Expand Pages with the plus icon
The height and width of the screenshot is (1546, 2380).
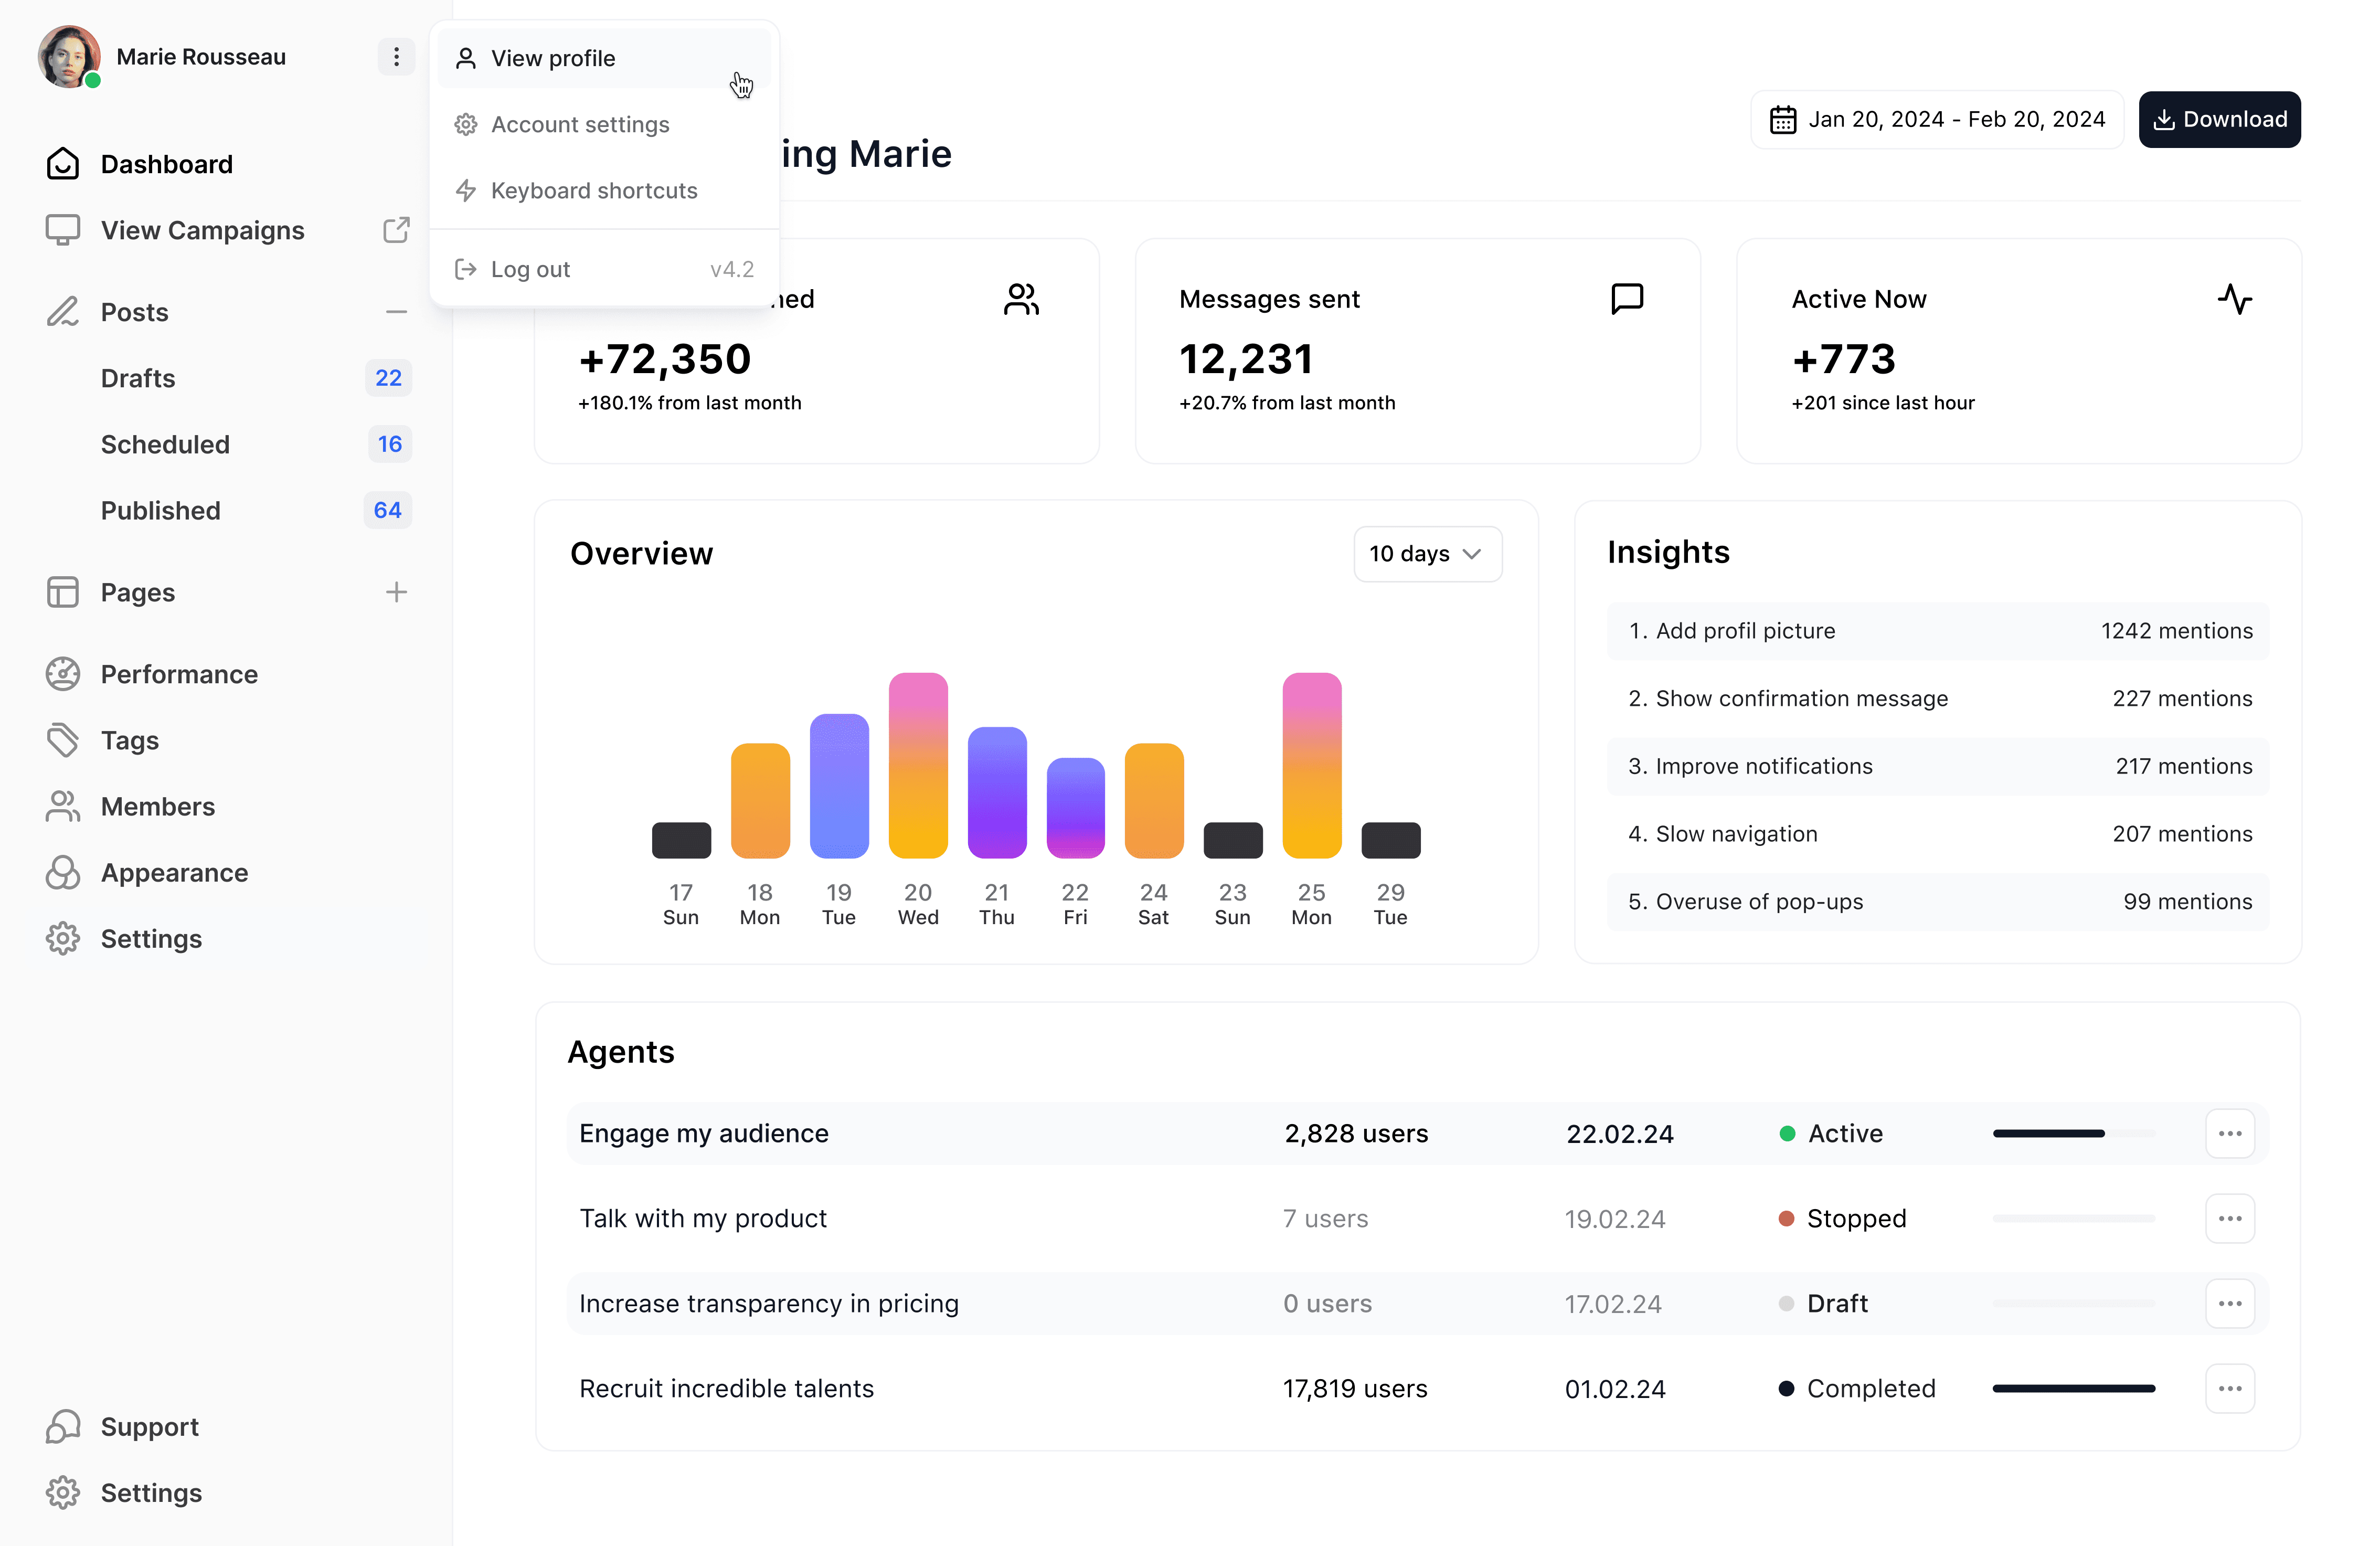tap(396, 592)
